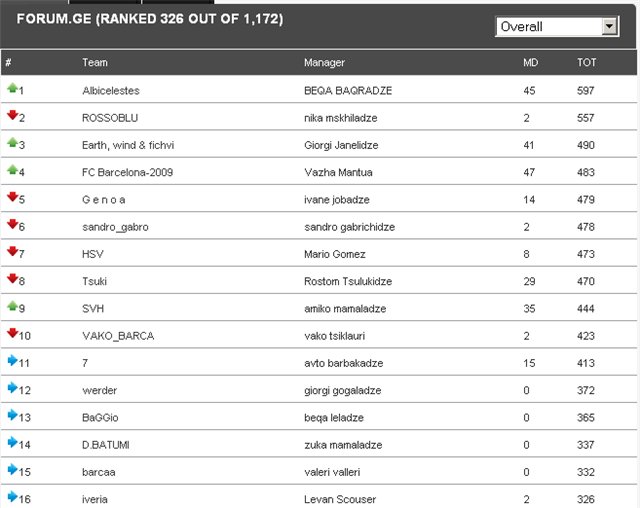Open the VAKO_BARCA team entry
The image size is (640, 508).
(x=118, y=336)
